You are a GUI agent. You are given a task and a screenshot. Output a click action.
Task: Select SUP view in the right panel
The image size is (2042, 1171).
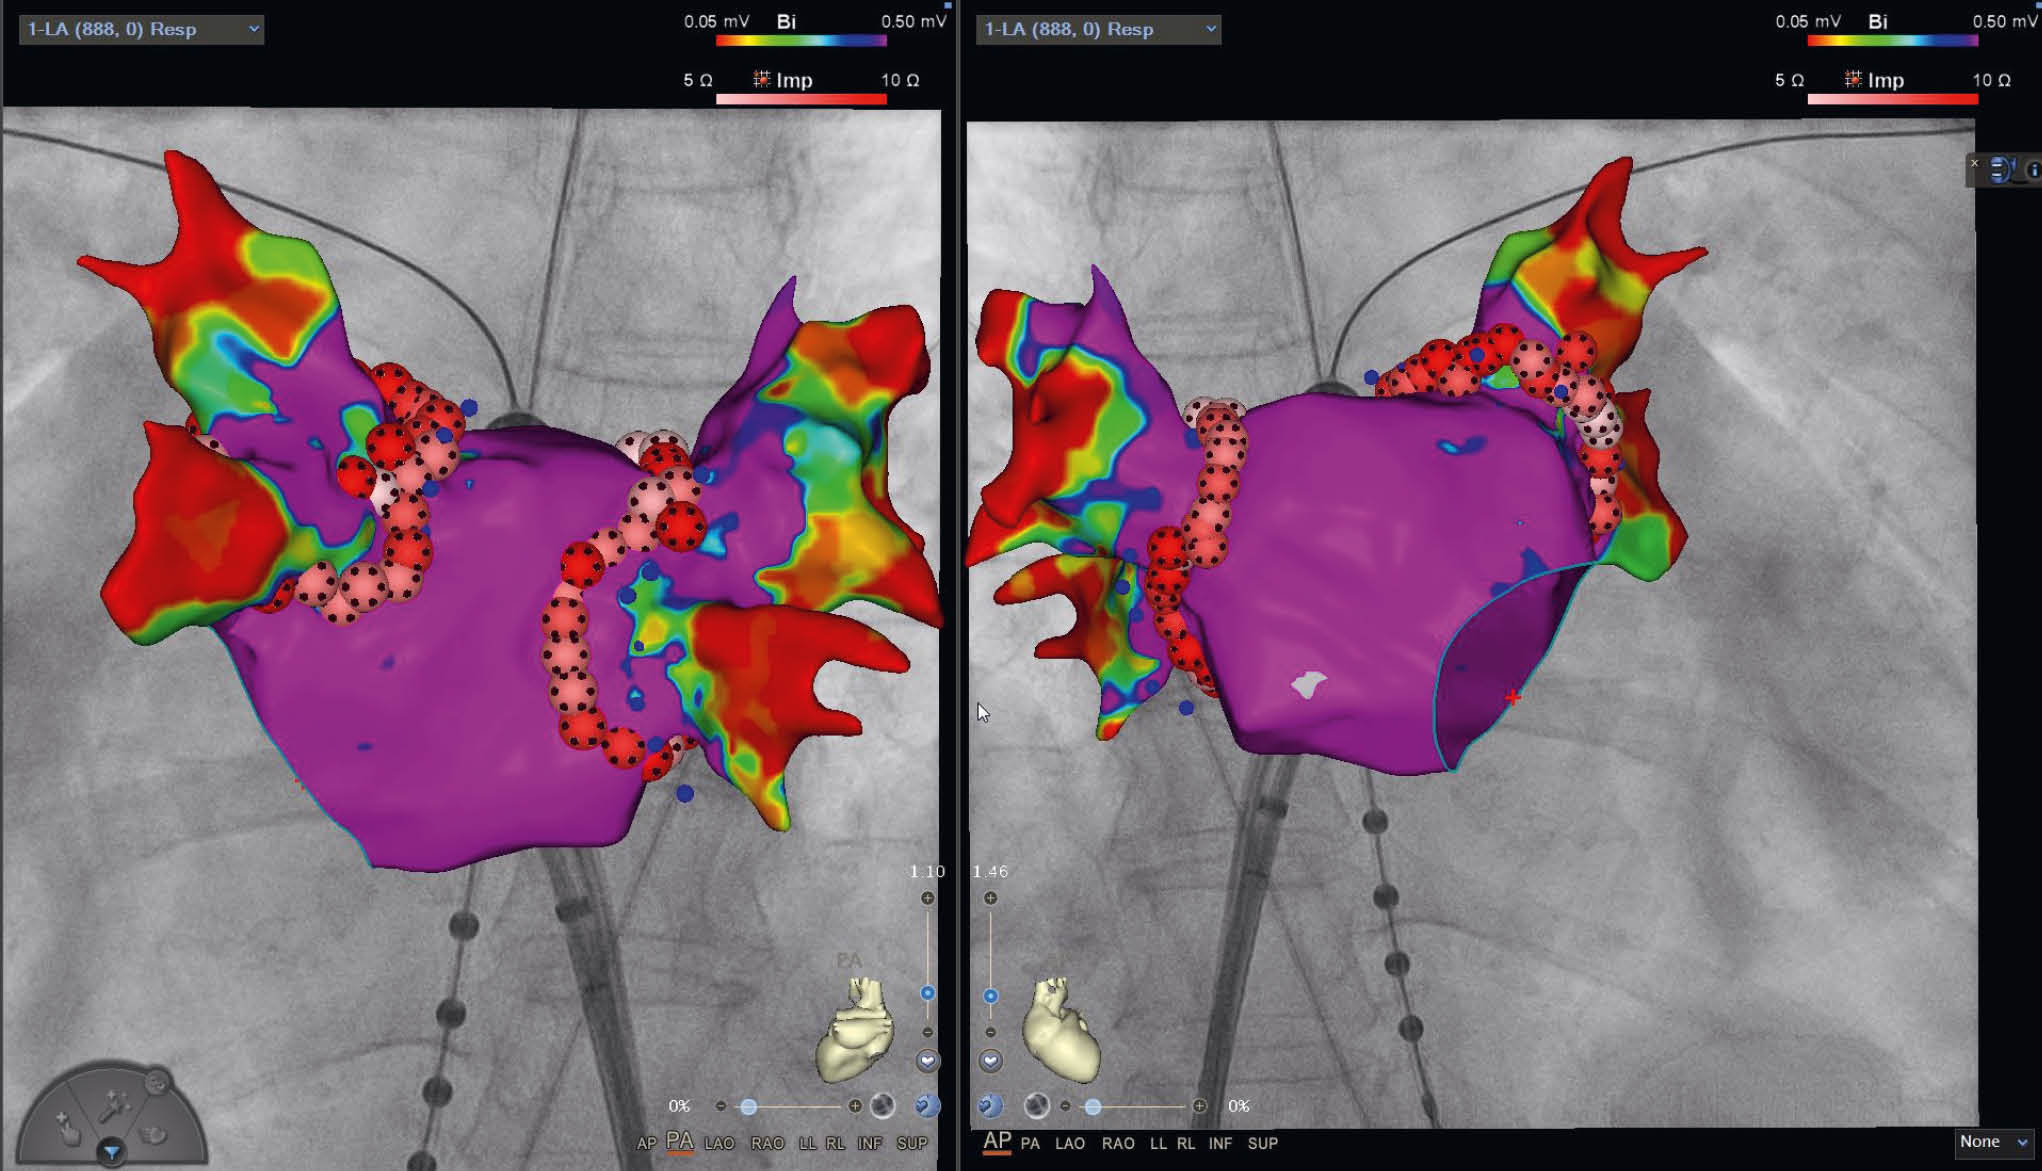1262,1143
